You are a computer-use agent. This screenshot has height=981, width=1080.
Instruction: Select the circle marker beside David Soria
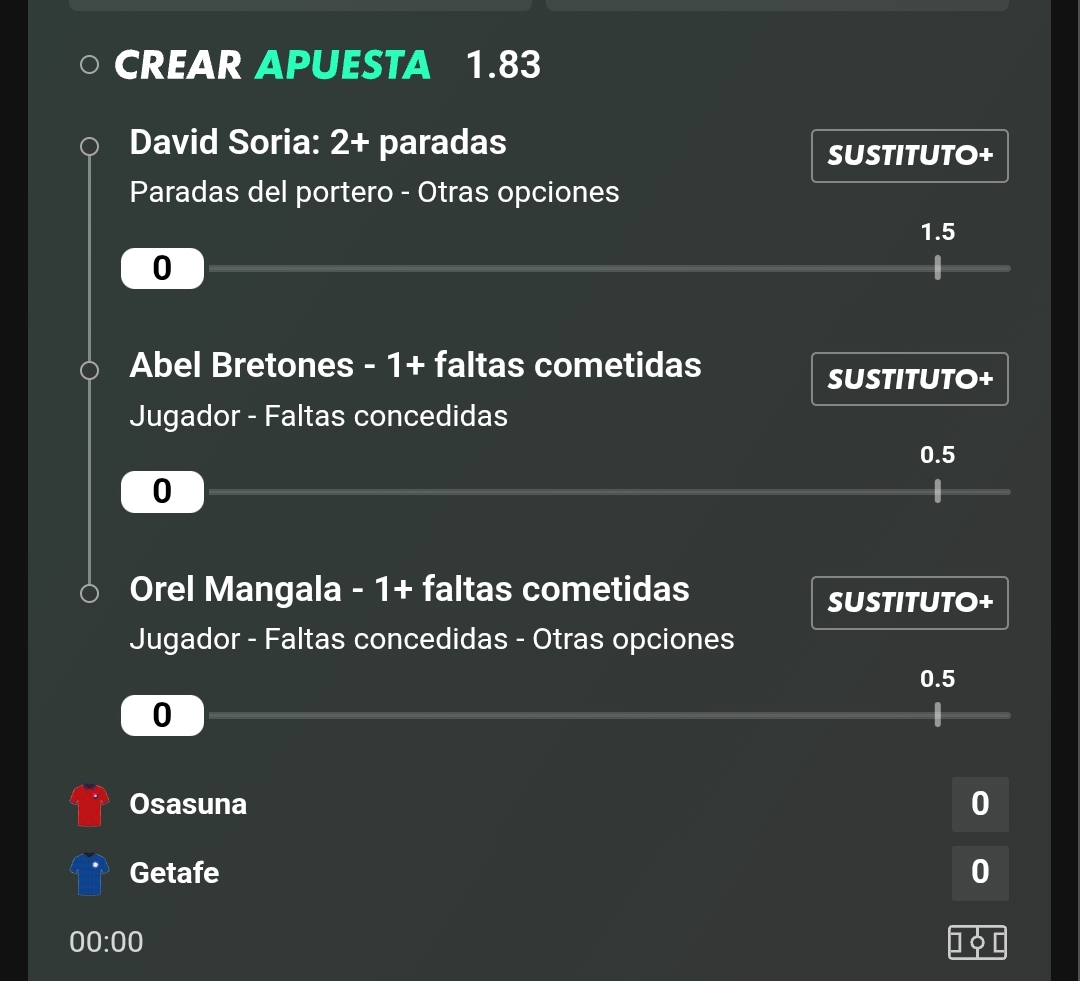click(x=90, y=147)
